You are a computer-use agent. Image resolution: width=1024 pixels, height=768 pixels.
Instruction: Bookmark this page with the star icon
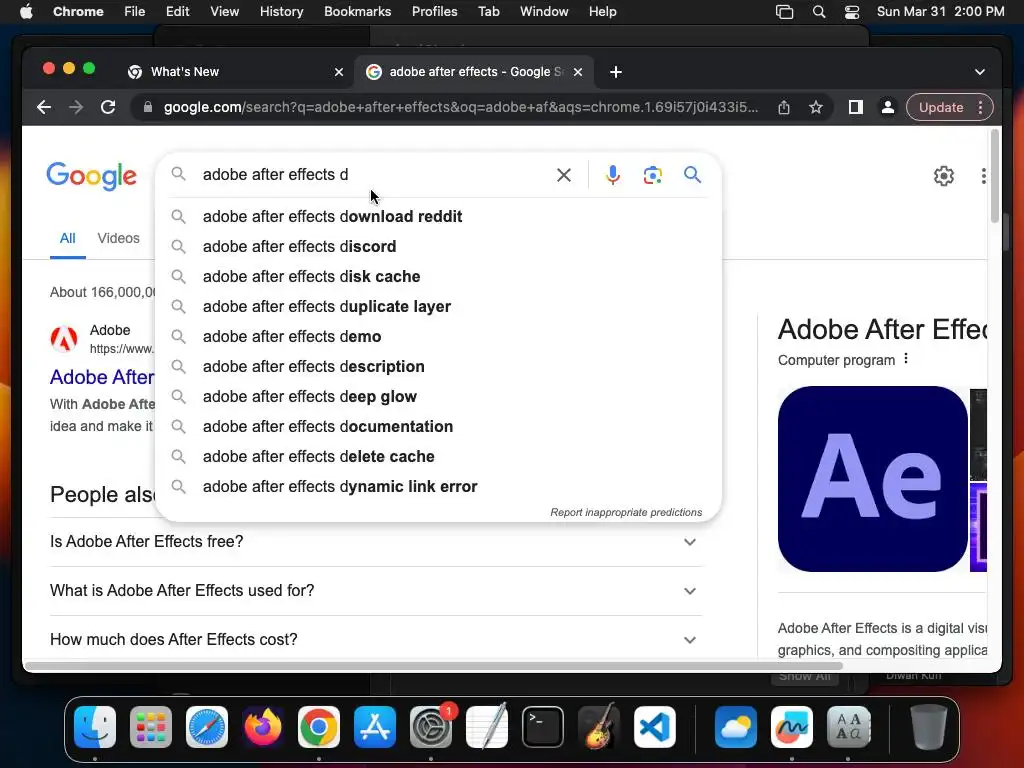pos(816,107)
